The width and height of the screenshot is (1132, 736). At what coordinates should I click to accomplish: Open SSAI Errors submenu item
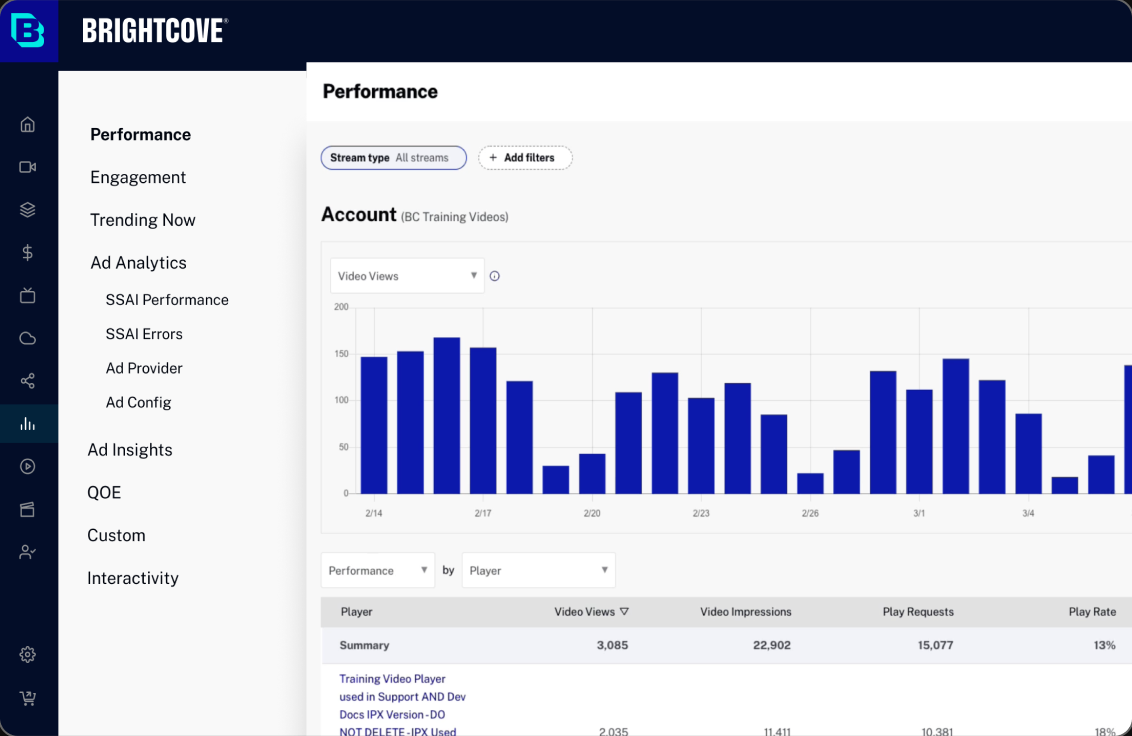coord(144,334)
